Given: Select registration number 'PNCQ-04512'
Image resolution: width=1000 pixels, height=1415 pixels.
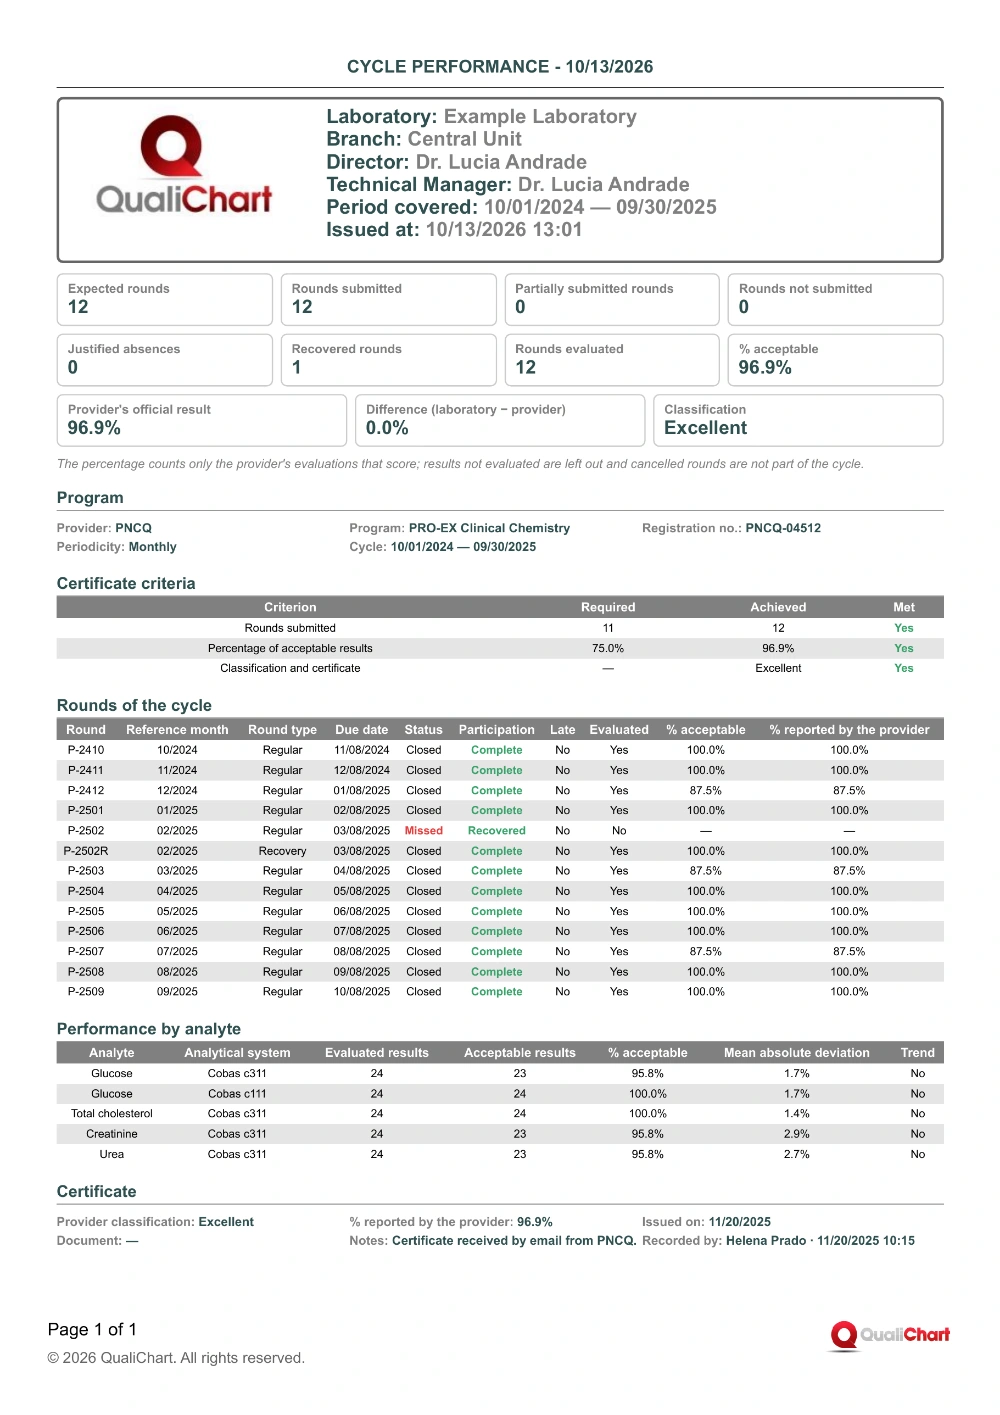Looking at the screenshot, I should click(x=783, y=528).
